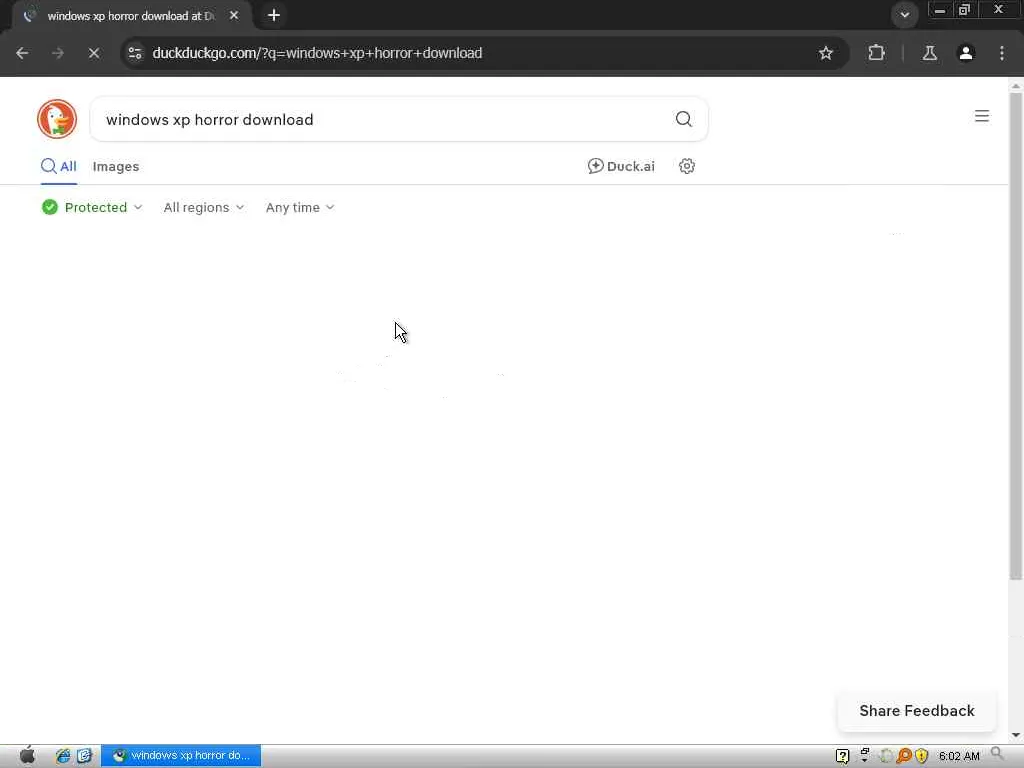The width and height of the screenshot is (1024, 768).
Task: Close the windows xp horror download tab
Action: [x=234, y=15]
